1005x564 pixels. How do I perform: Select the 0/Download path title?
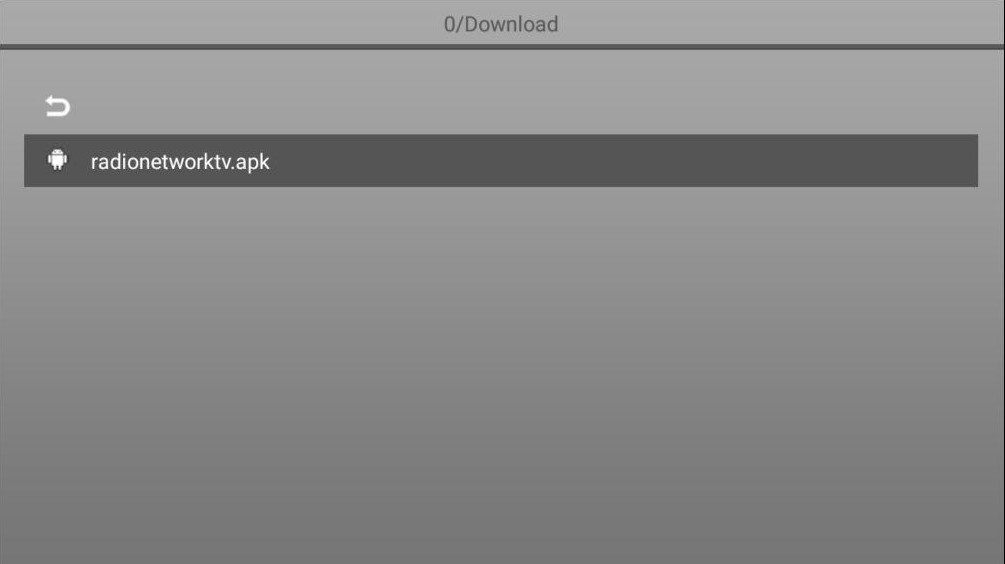[x=501, y=24]
